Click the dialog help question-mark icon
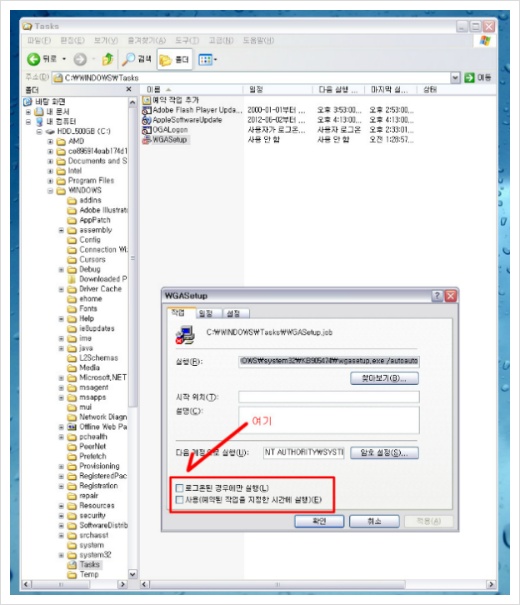Viewport: 520px width, 605px height. [437, 296]
